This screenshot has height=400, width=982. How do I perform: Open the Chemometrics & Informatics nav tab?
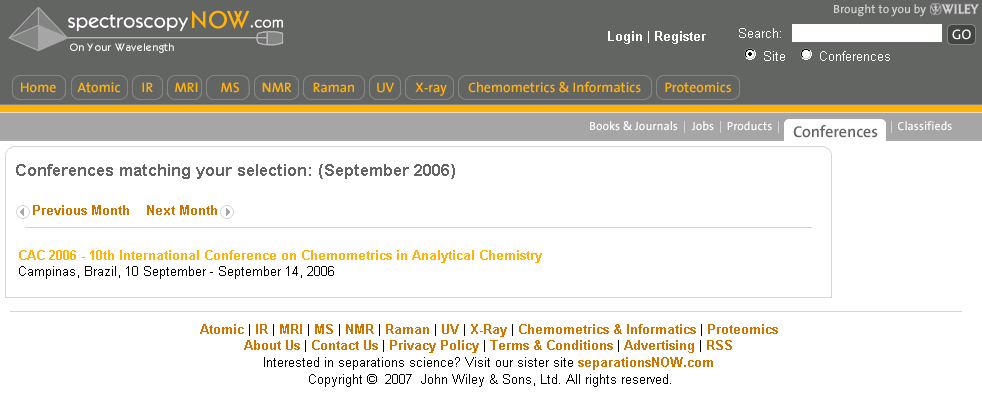pos(554,88)
